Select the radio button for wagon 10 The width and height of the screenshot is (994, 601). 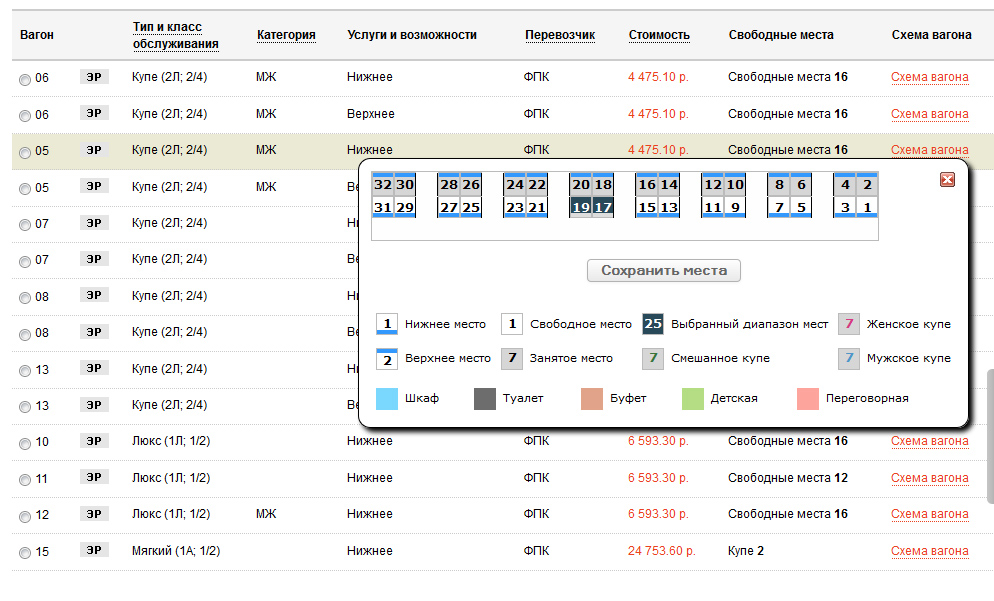pyautogui.click(x=25, y=443)
